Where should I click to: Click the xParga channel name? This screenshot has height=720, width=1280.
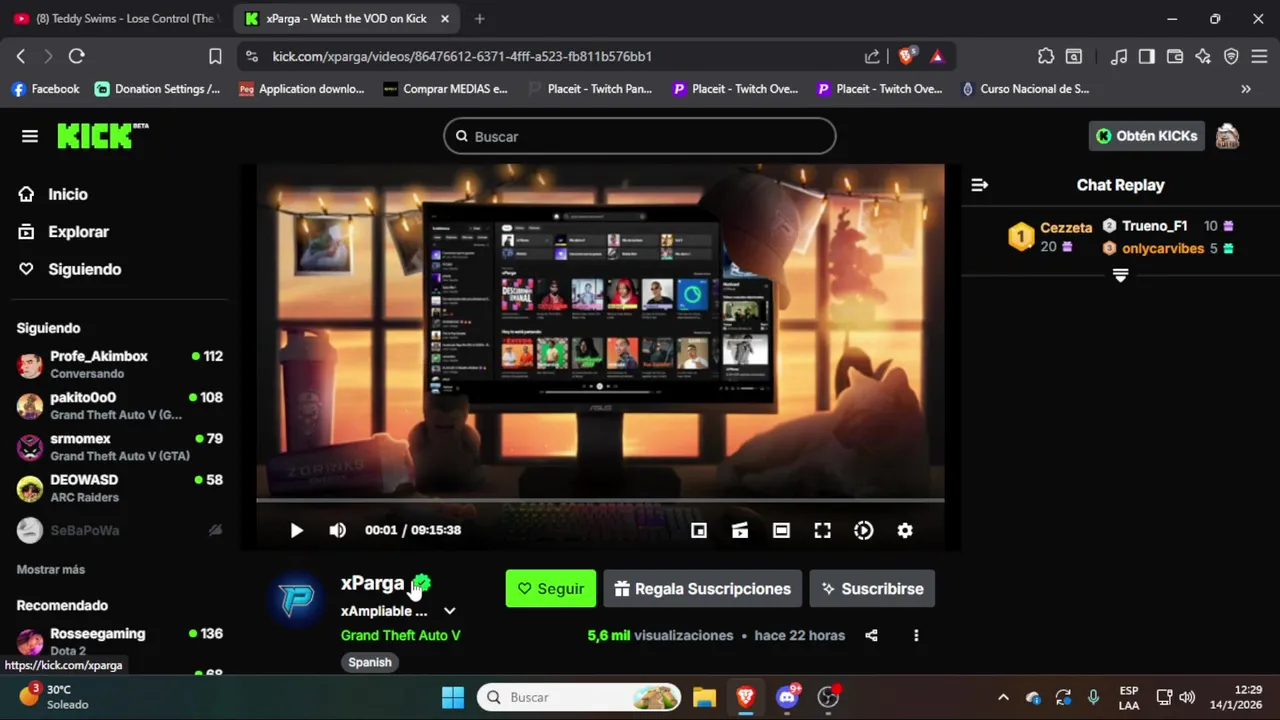372,583
